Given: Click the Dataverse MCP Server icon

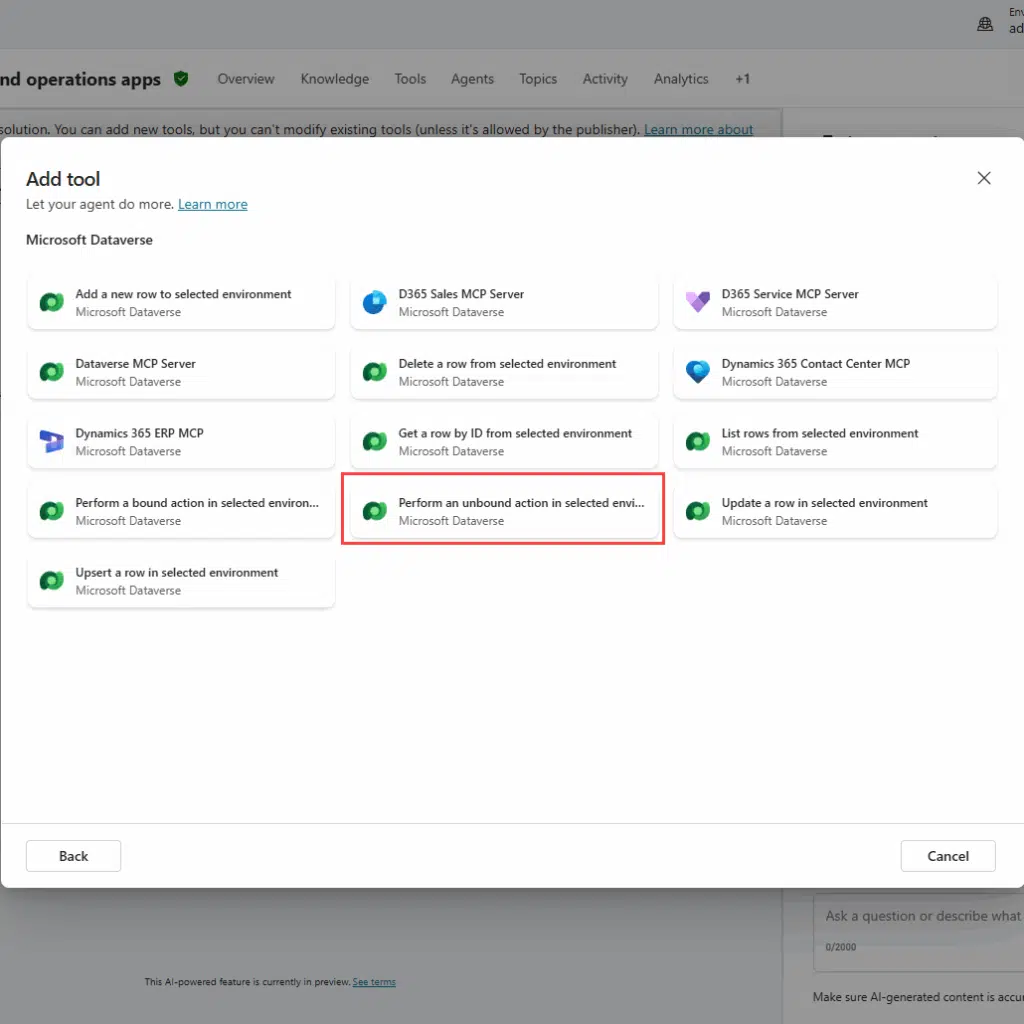Looking at the screenshot, I should [x=51, y=372].
